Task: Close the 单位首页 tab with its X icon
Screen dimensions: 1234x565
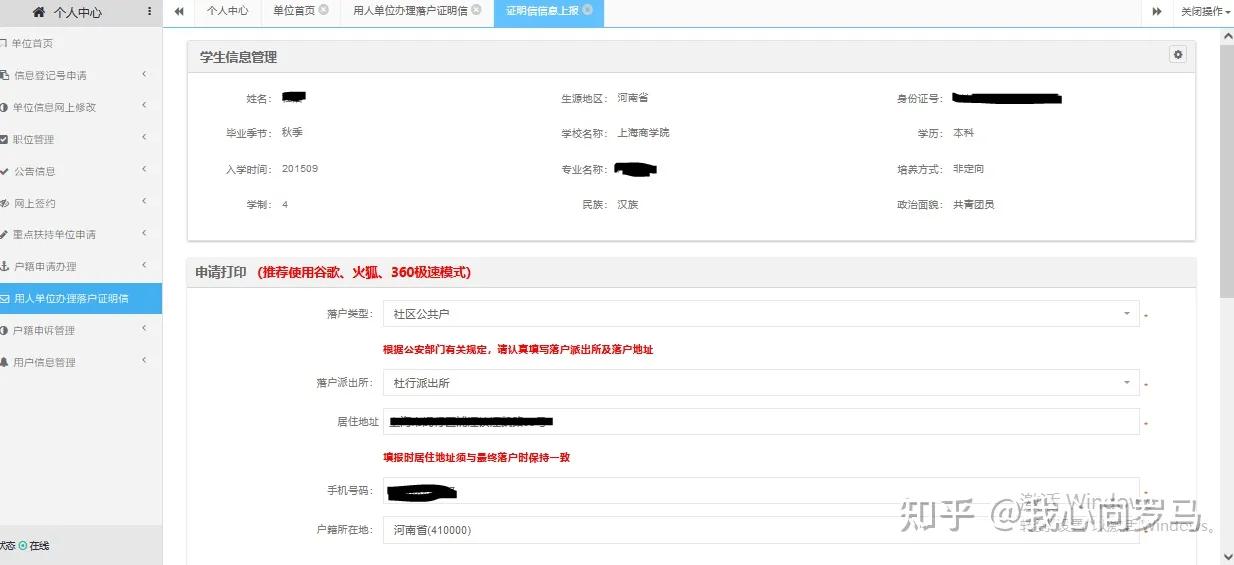Action: point(324,10)
